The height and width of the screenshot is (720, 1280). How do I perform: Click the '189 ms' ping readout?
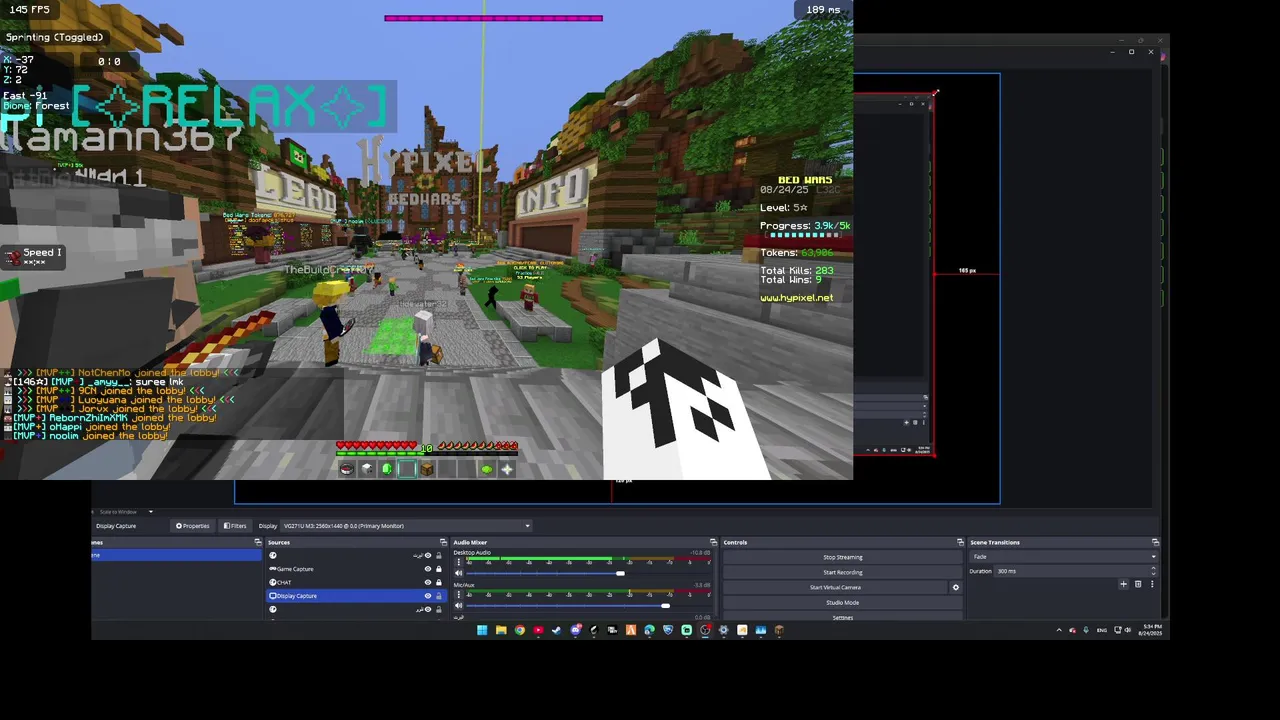[x=823, y=10]
